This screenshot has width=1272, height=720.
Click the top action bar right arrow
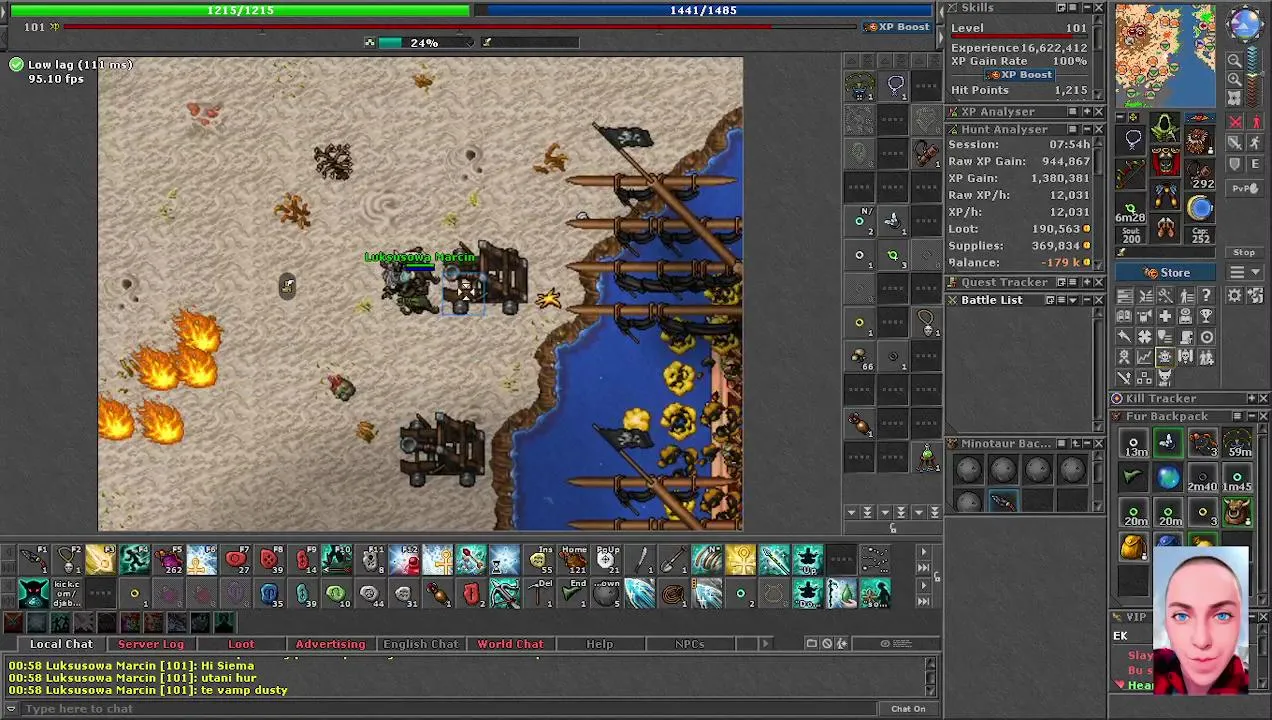click(924, 551)
